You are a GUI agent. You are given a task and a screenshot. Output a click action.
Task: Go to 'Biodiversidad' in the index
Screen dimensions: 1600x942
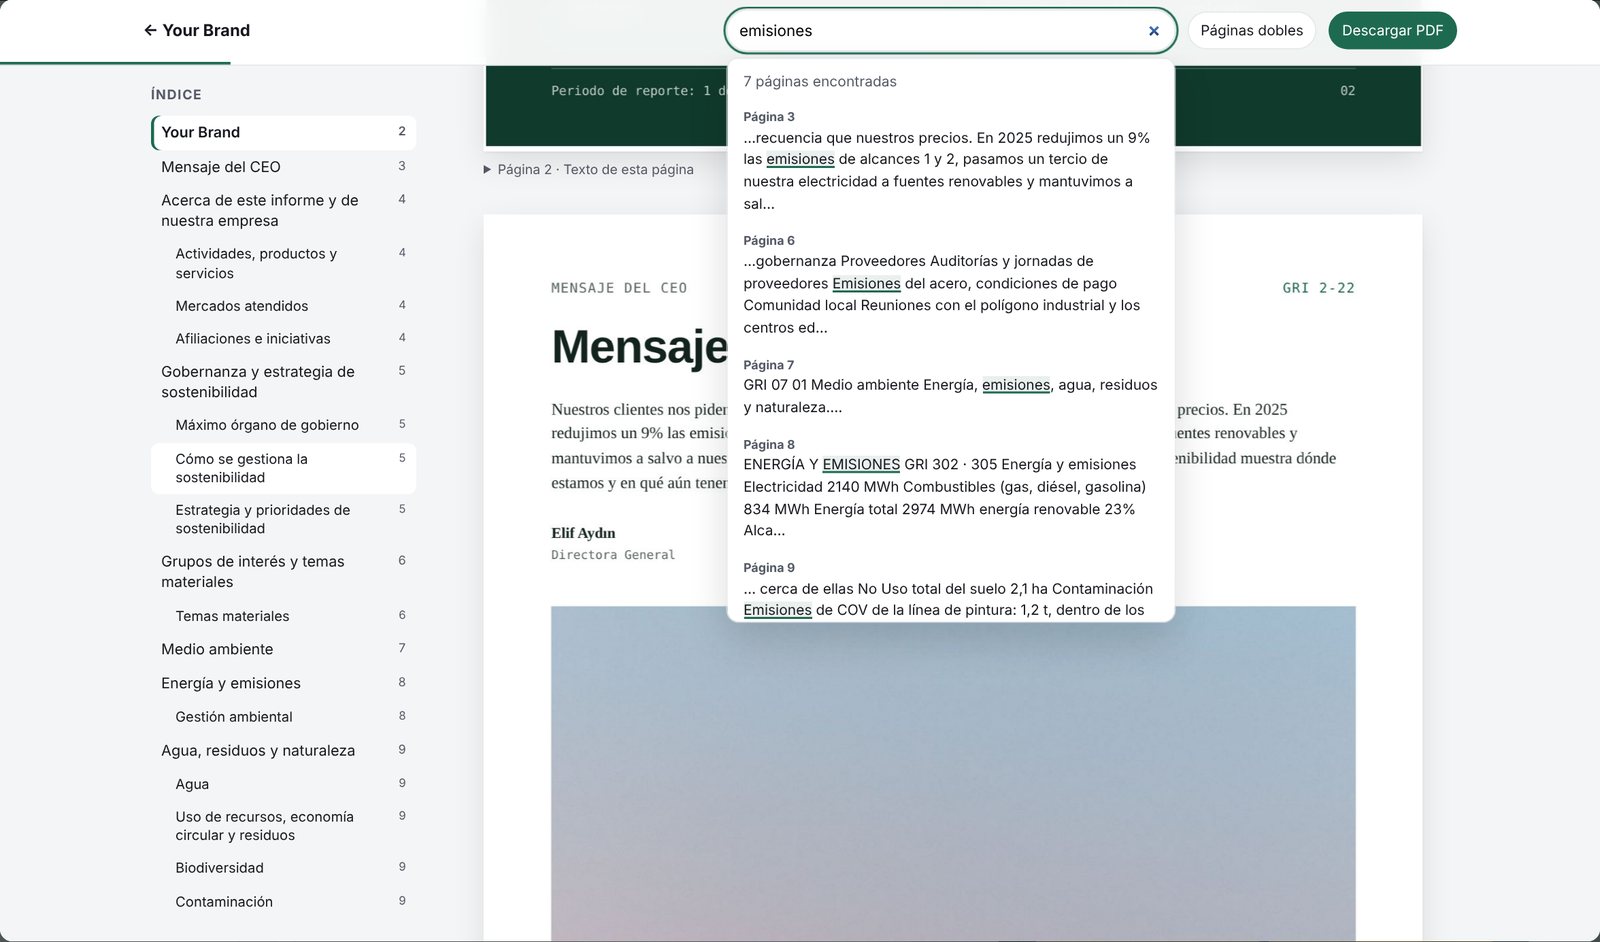[x=283, y=868]
